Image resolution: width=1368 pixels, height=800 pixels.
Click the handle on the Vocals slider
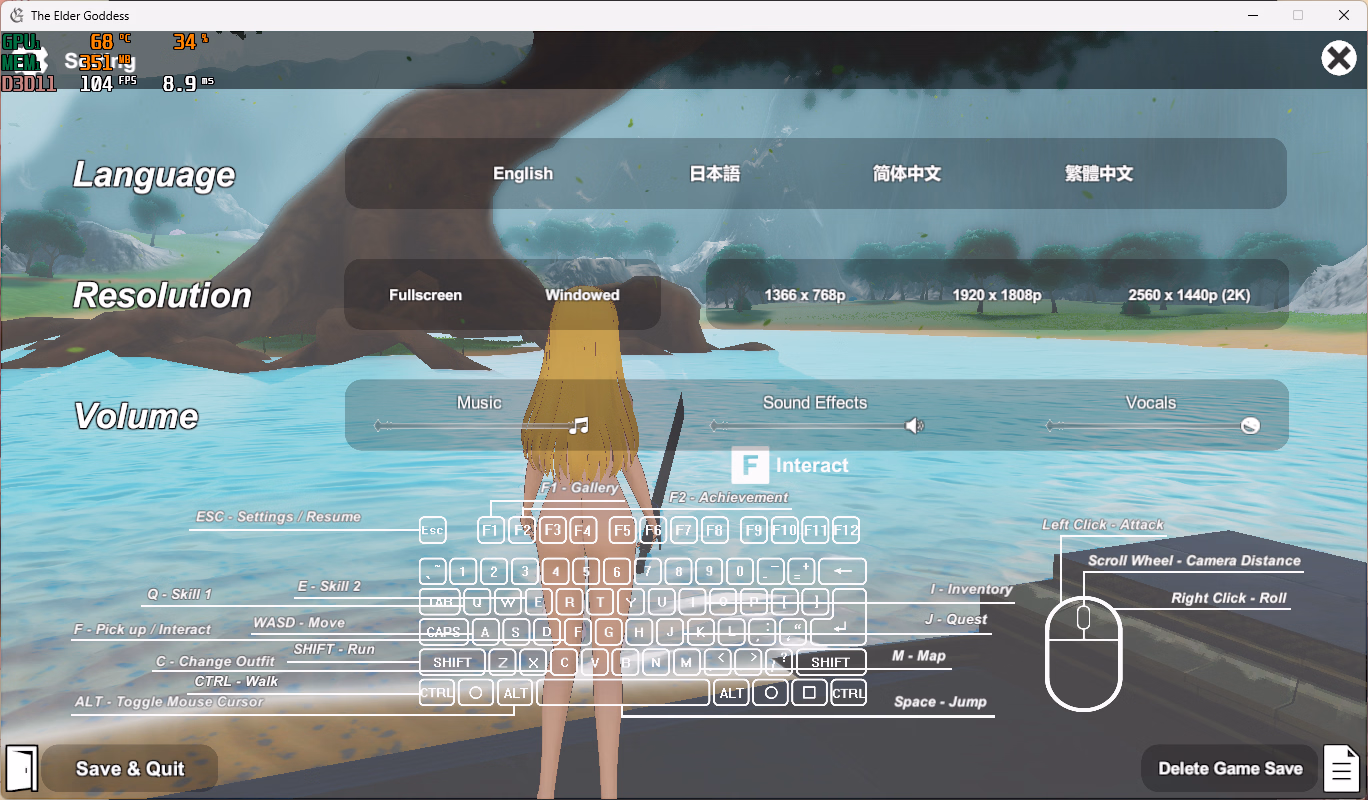[x=1250, y=426]
